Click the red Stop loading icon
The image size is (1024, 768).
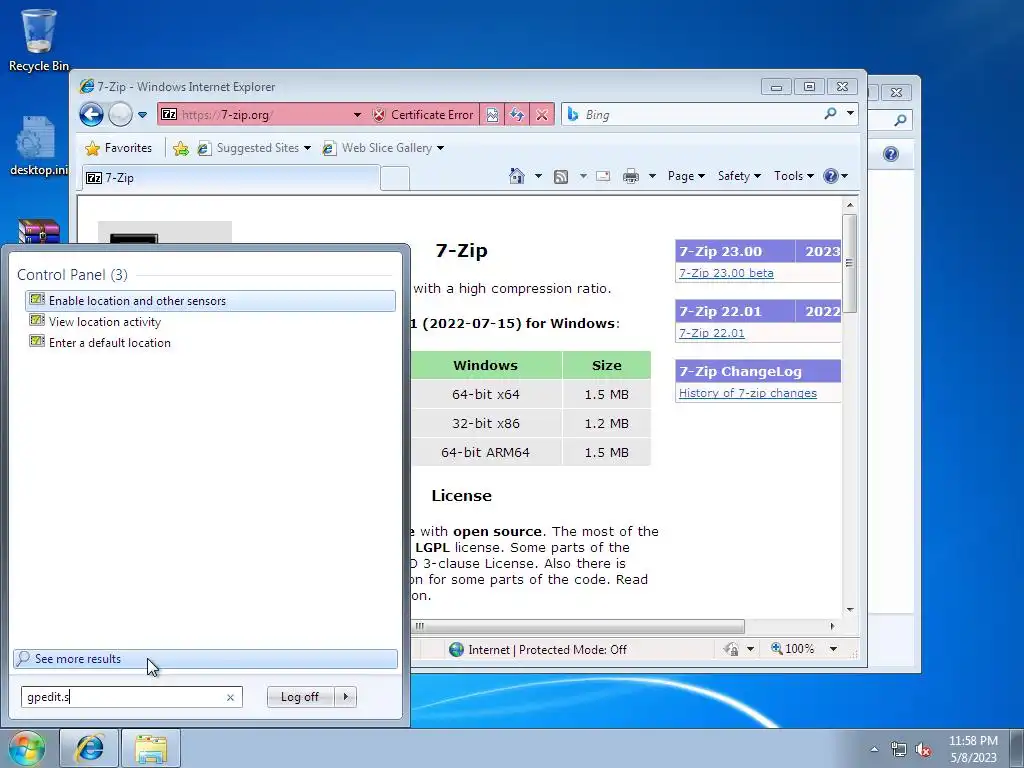pyautogui.click(x=542, y=115)
